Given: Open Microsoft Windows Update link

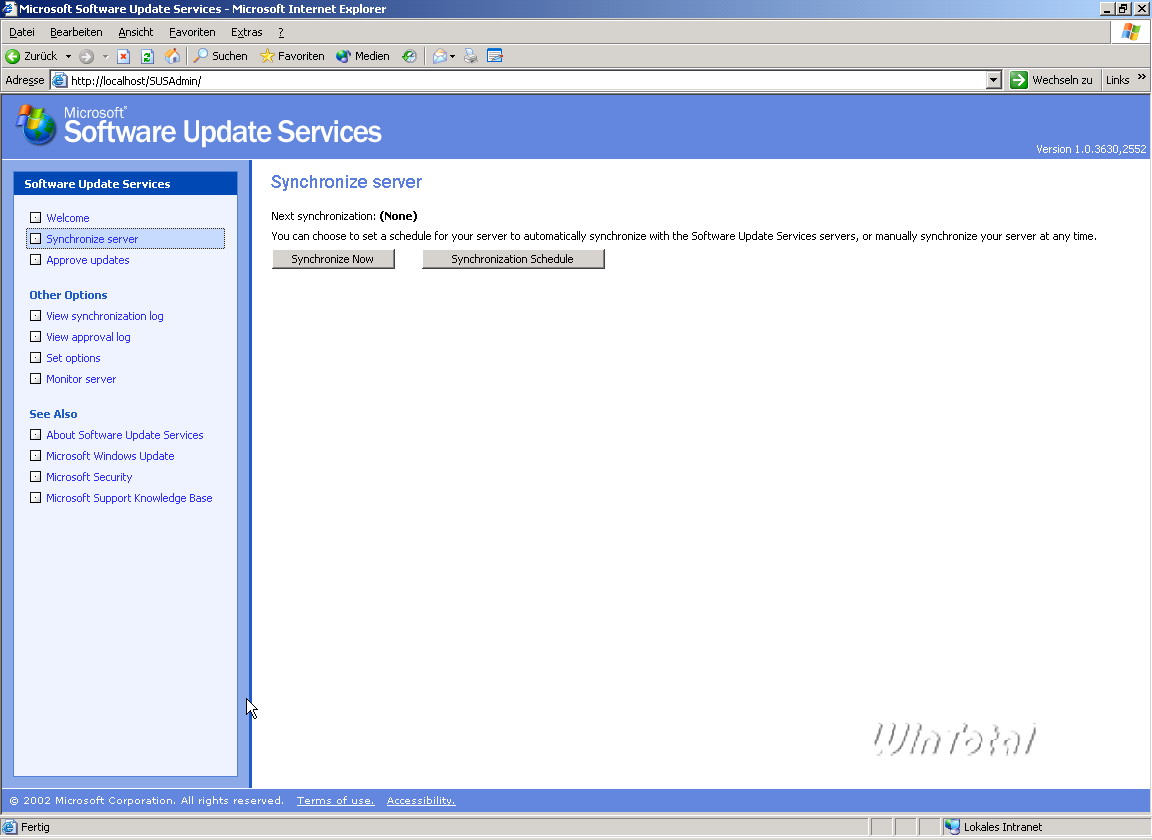Looking at the screenshot, I should [110, 456].
